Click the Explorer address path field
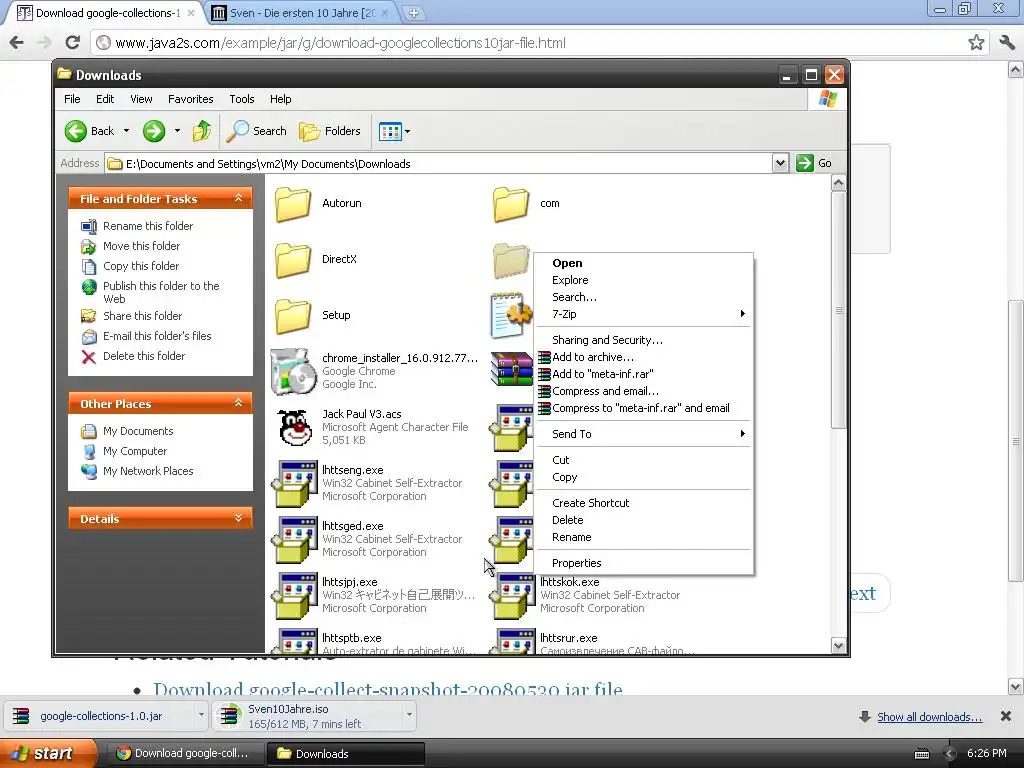The height and width of the screenshot is (768, 1024). pyautogui.click(x=438, y=164)
